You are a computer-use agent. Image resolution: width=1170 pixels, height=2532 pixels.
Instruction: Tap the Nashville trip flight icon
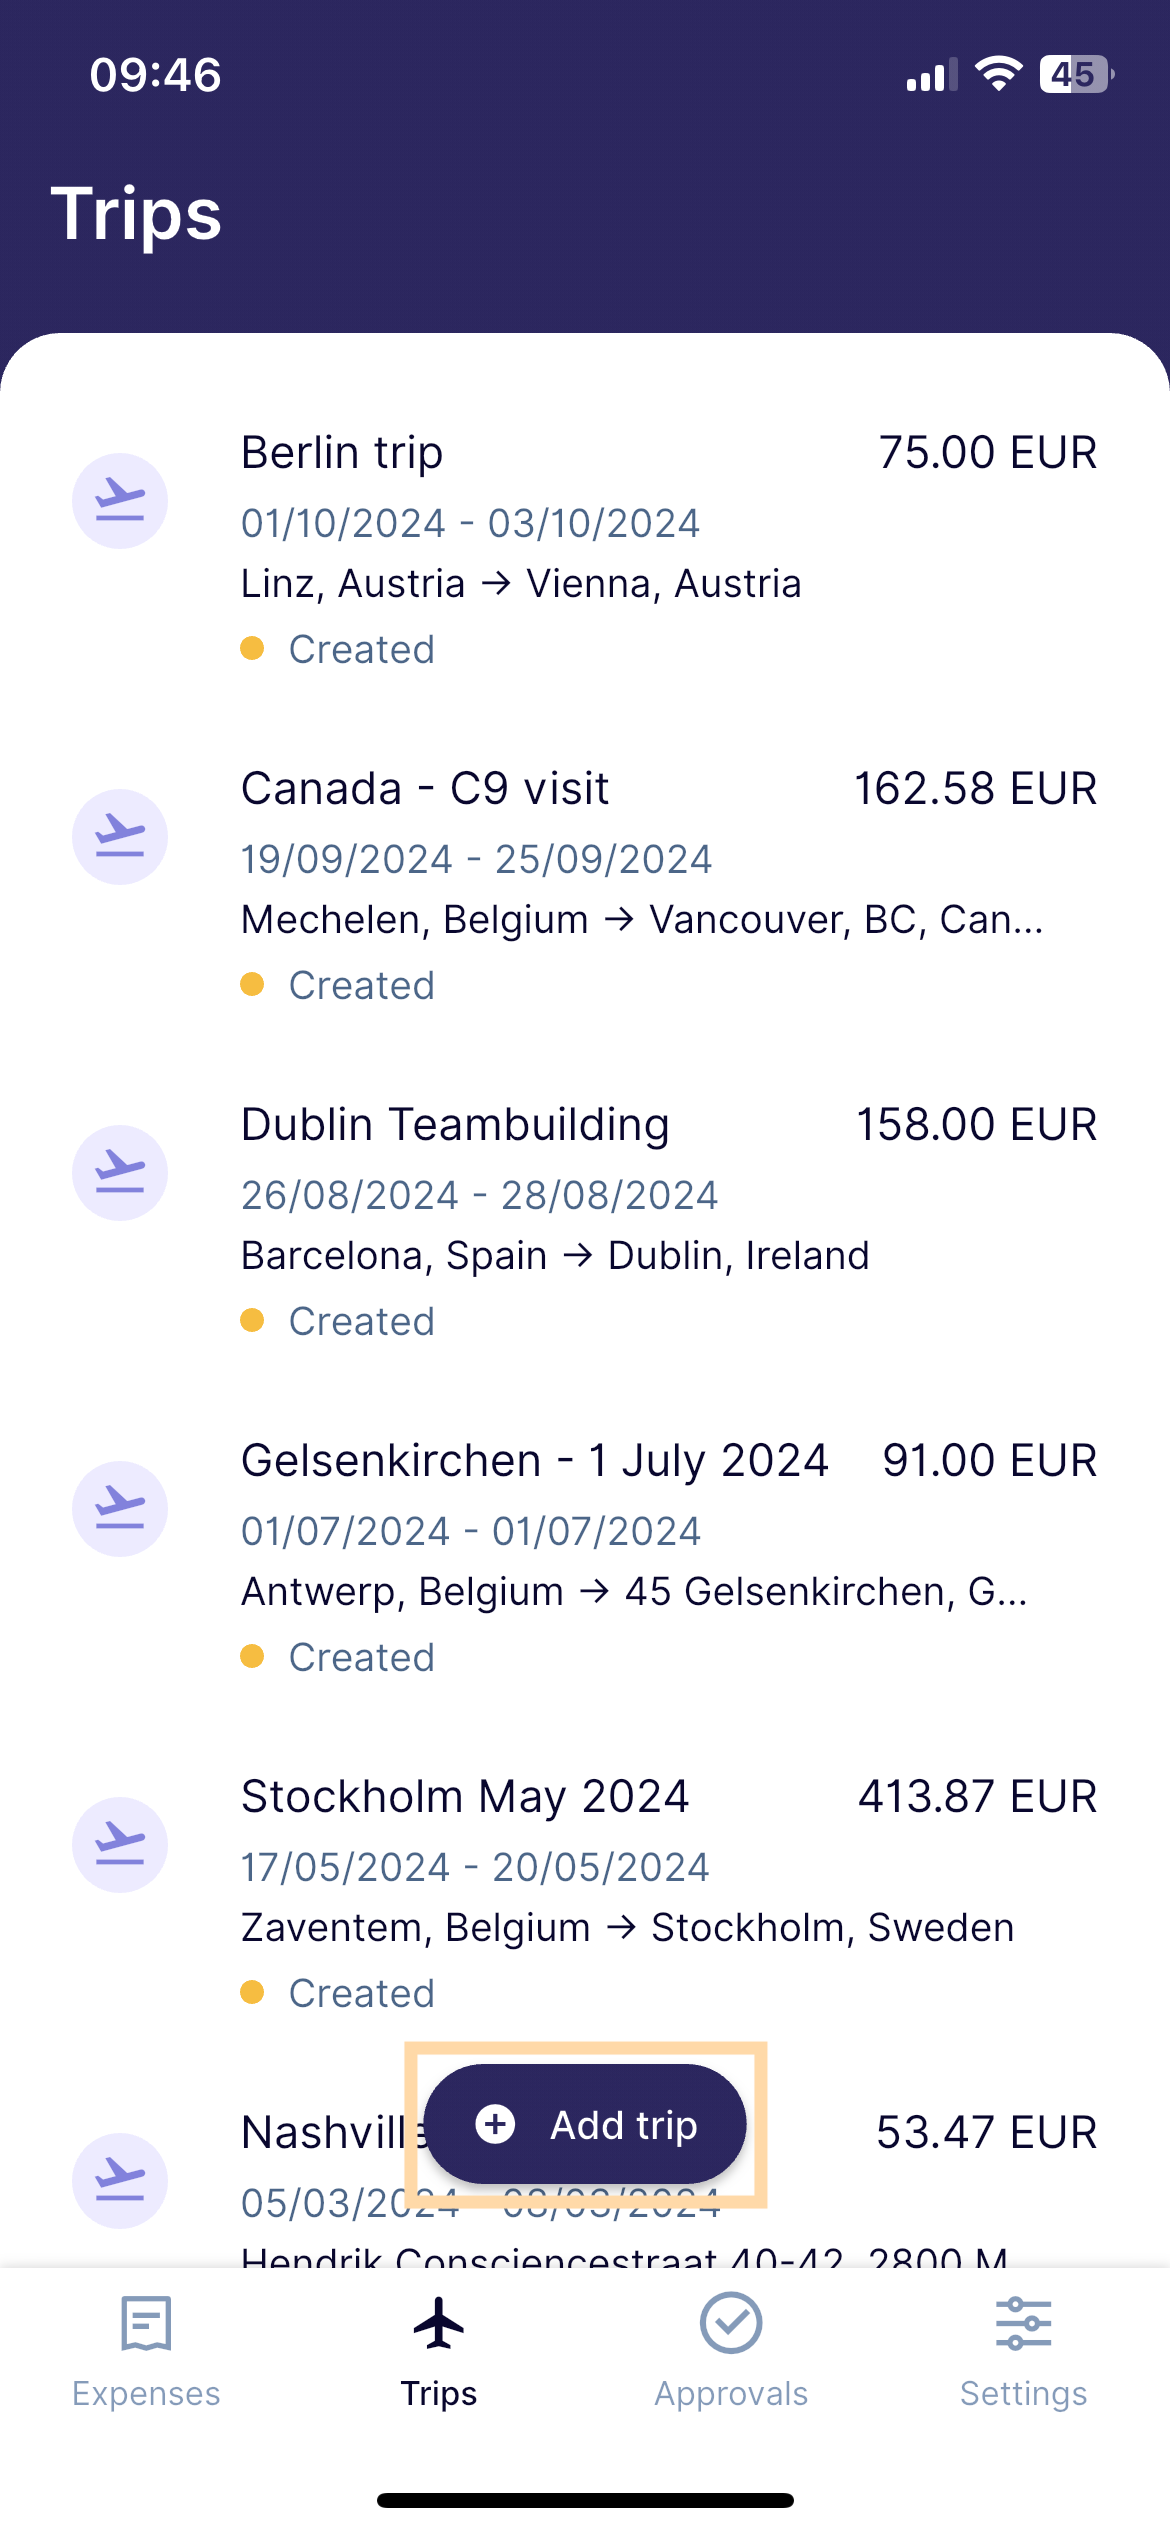120,2181
